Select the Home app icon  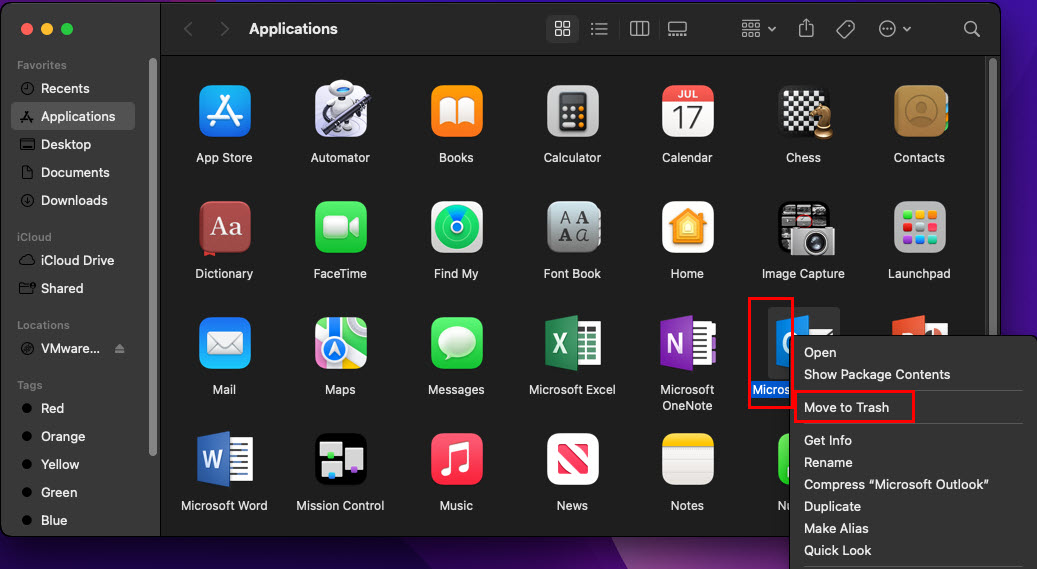pos(687,227)
